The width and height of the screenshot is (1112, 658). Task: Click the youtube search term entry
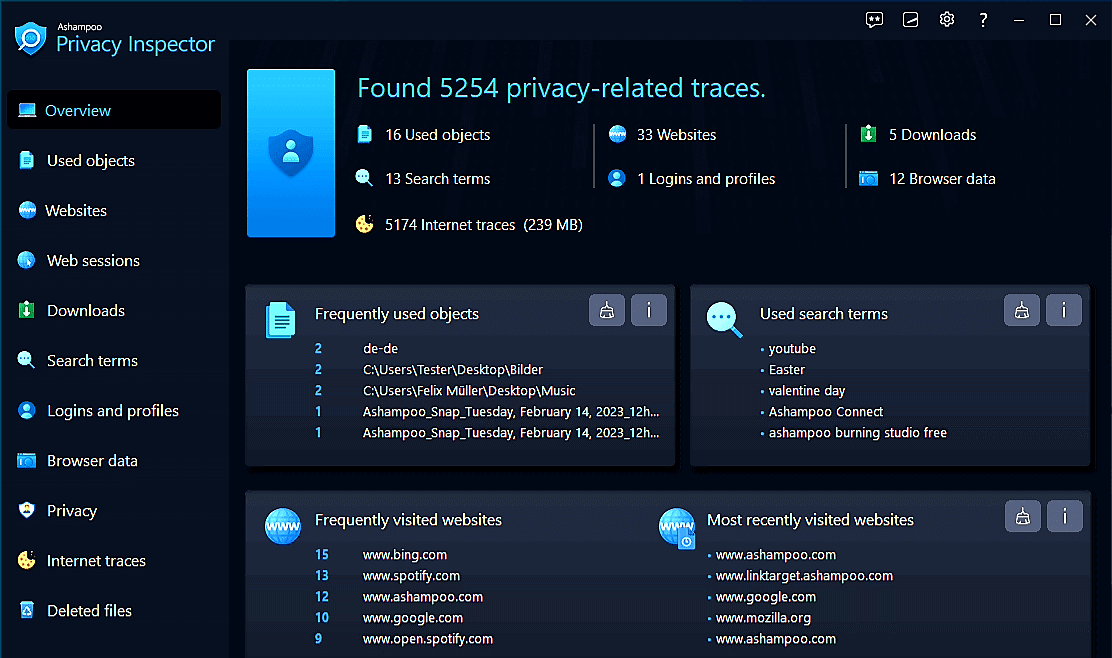(x=792, y=349)
